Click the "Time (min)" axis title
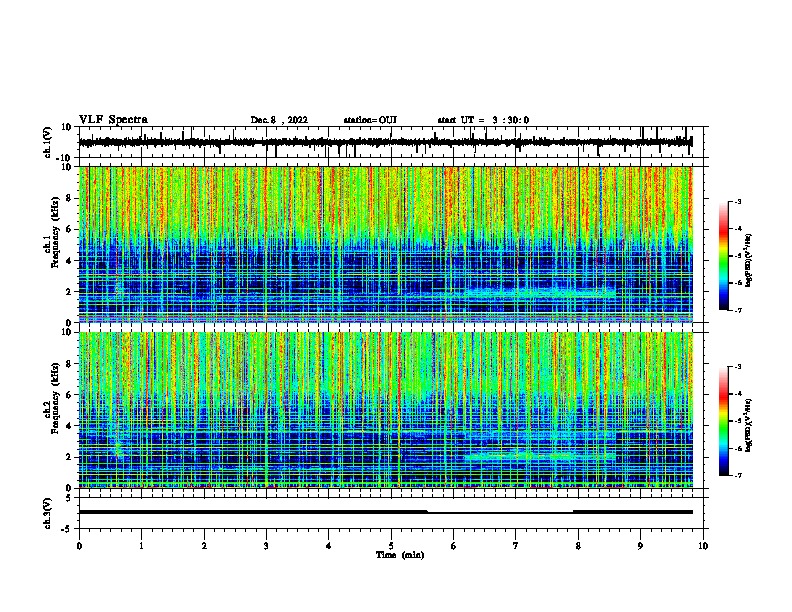 click(400, 555)
